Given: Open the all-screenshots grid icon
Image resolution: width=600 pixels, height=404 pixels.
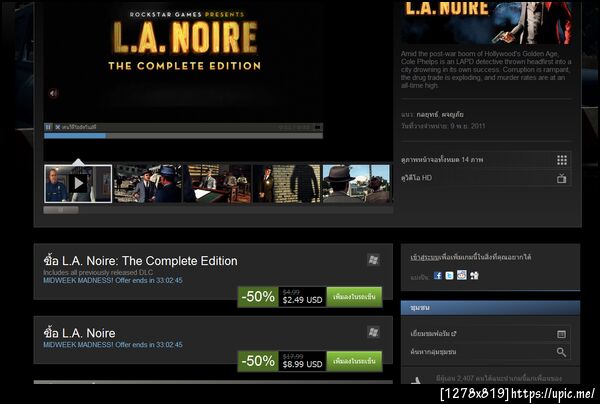Looking at the screenshot, I should click(562, 160).
